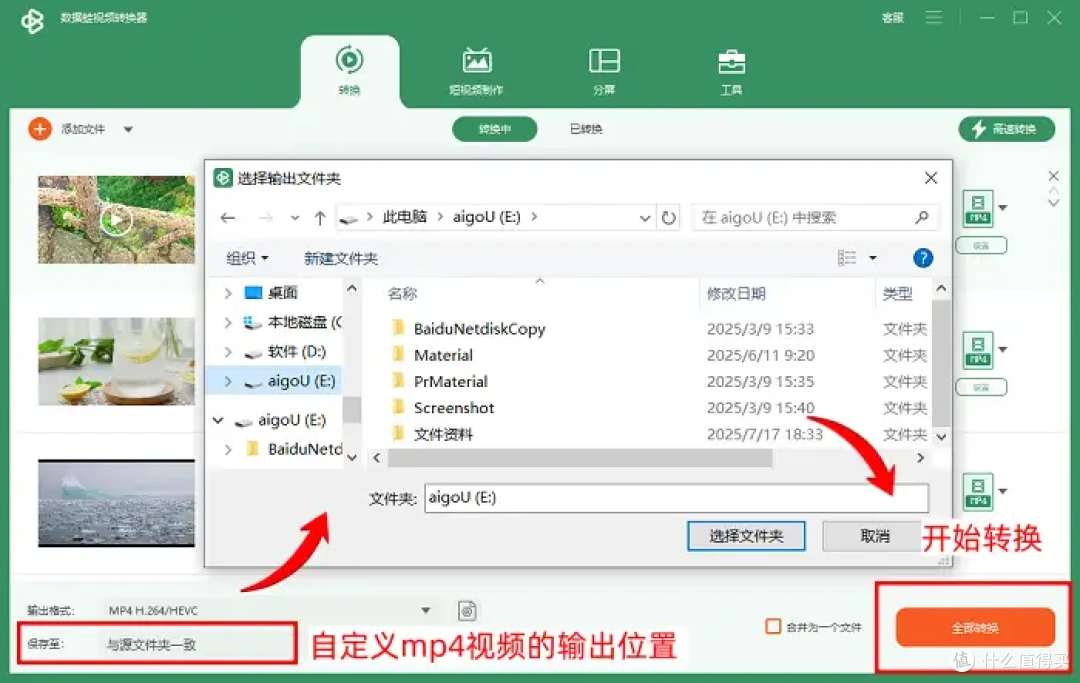Image resolution: width=1080 pixels, height=683 pixels.
Task: Play the tree trunk video thumbnail
Action: [116, 220]
